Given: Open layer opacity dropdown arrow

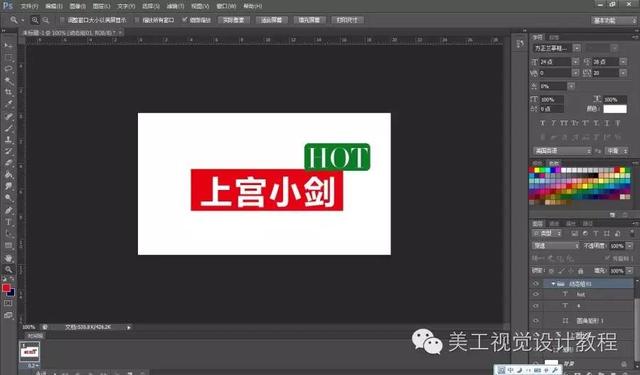Looking at the screenshot, I should click(630, 246).
